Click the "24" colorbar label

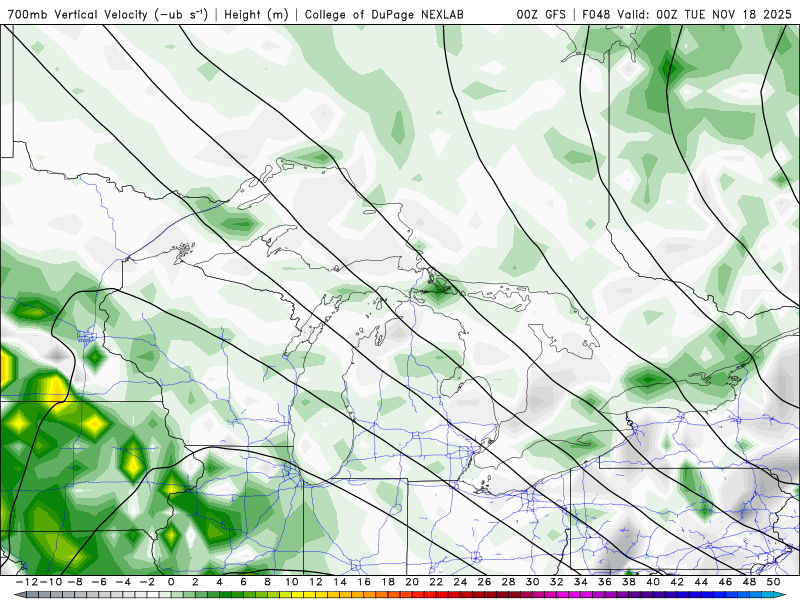click(x=460, y=582)
